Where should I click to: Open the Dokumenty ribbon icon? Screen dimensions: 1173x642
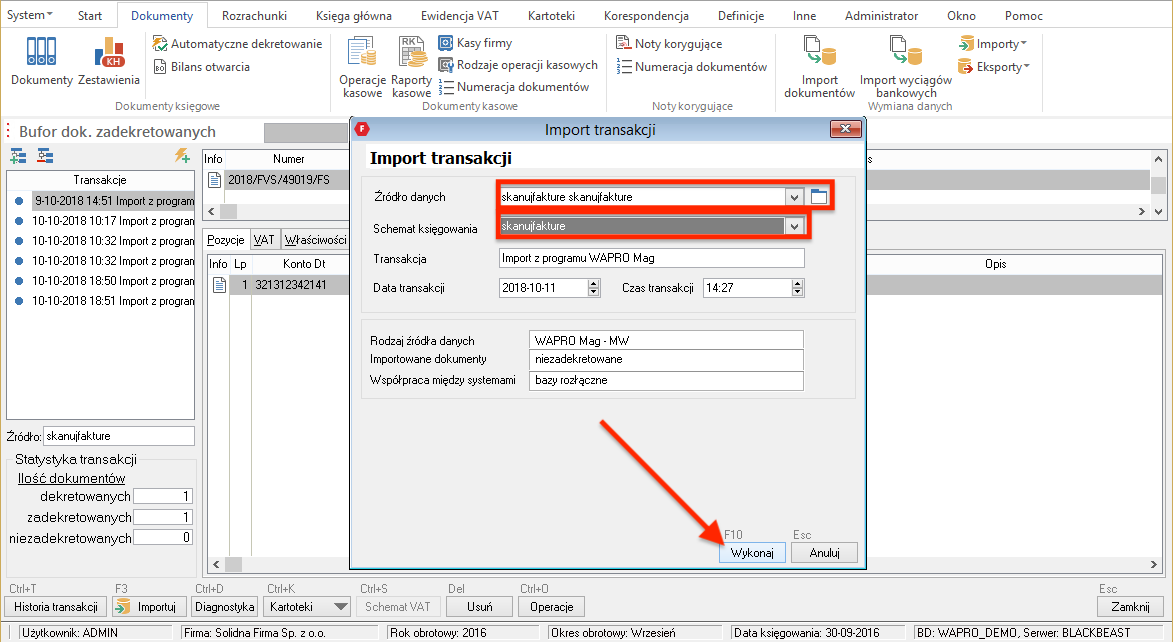[41, 60]
